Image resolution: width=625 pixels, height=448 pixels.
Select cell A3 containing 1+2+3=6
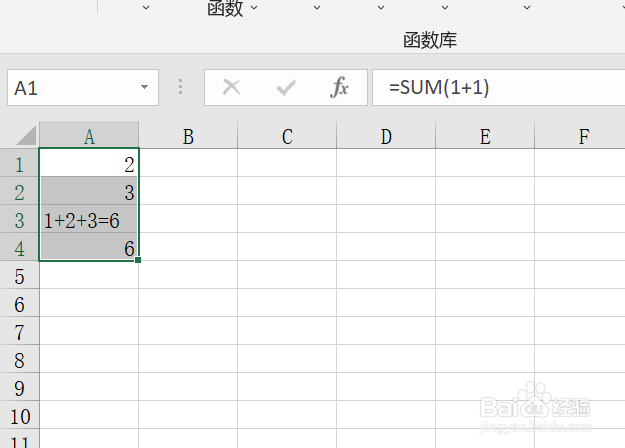tap(89, 219)
